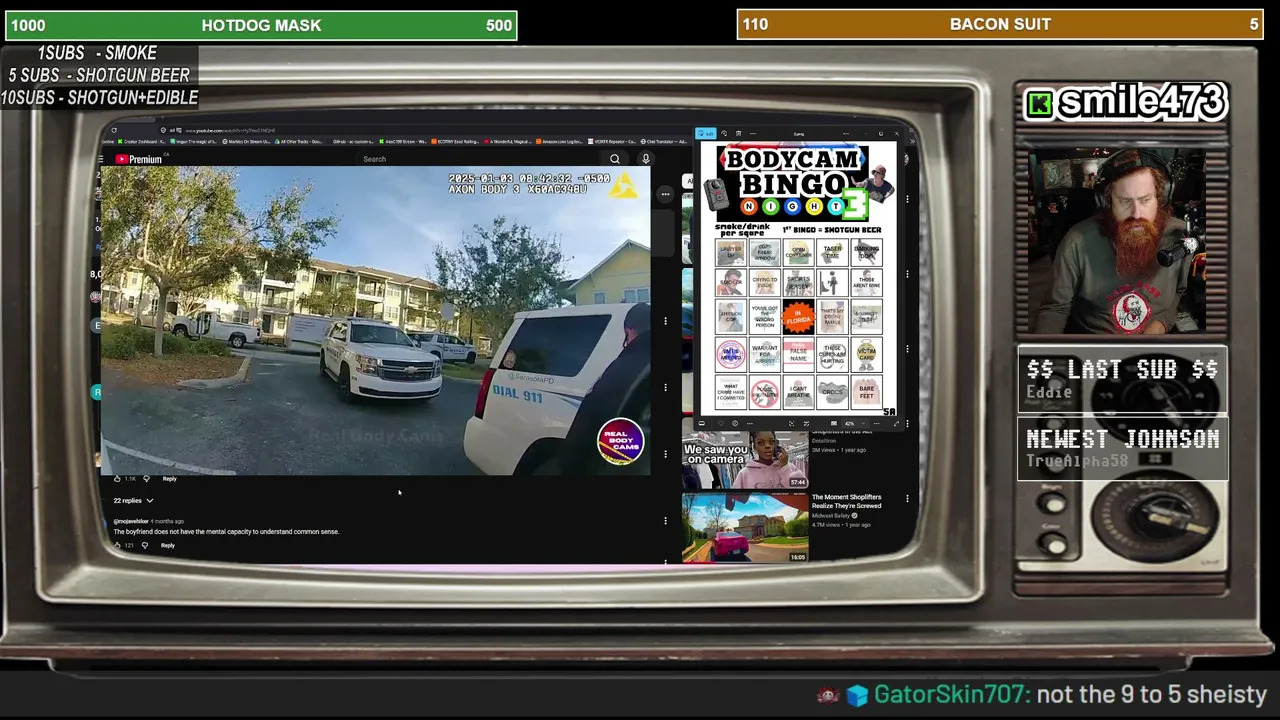Click the BACON SUIT goal bar

tap(1000, 24)
